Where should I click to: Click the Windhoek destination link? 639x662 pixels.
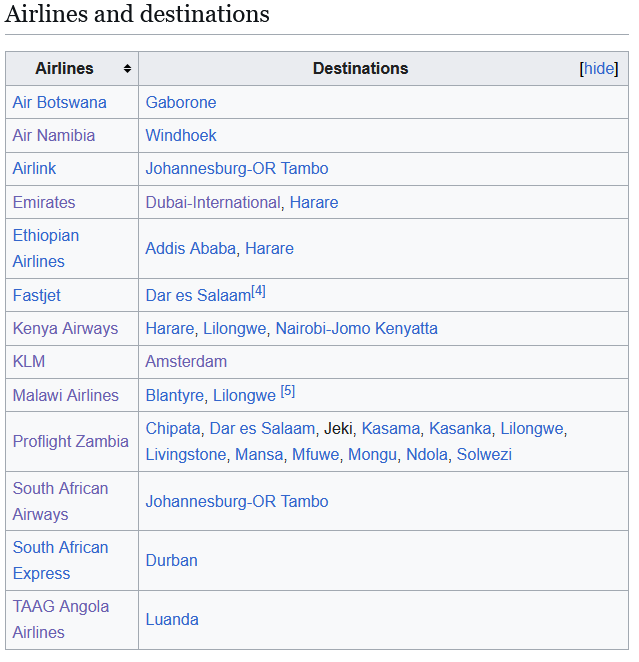click(x=181, y=135)
